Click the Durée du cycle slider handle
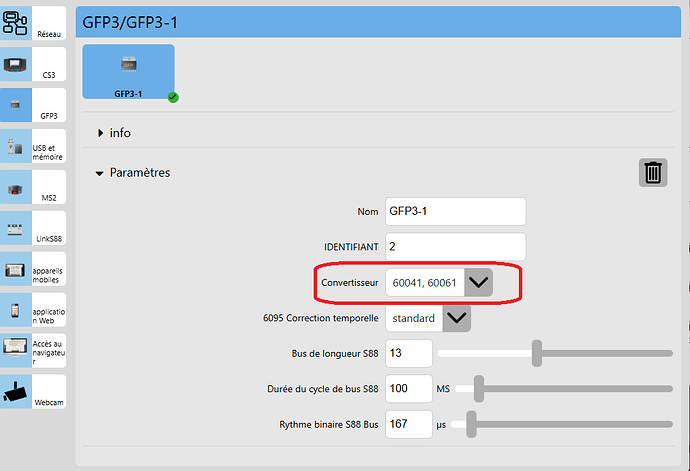690x471 pixels. coord(479,387)
